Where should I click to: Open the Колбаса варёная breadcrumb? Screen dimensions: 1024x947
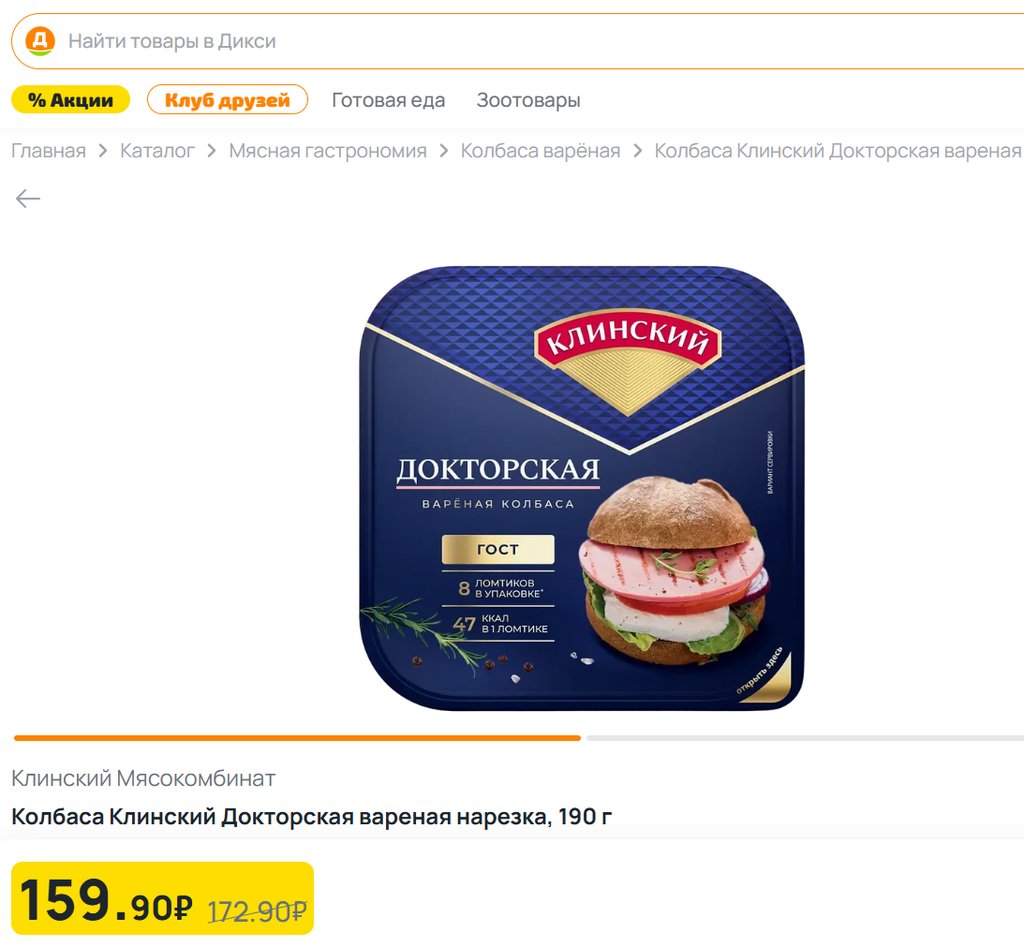click(x=541, y=151)
